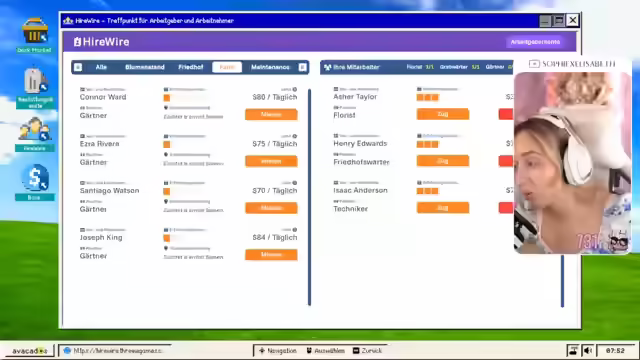Click the location pin icon in Joseph King's row
Image resolution: width=640 pixels, height=360 pixels.
coord(166,248)
